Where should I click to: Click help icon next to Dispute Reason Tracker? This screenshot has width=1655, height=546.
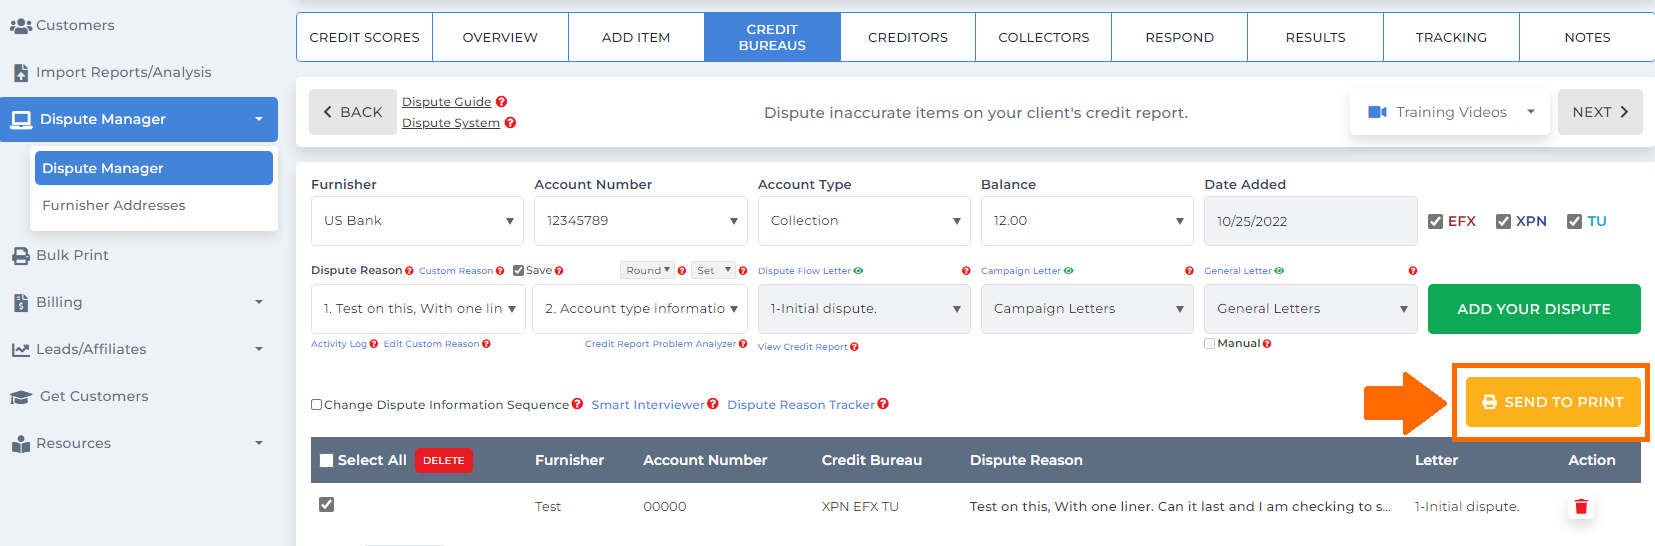pos(883,404)
